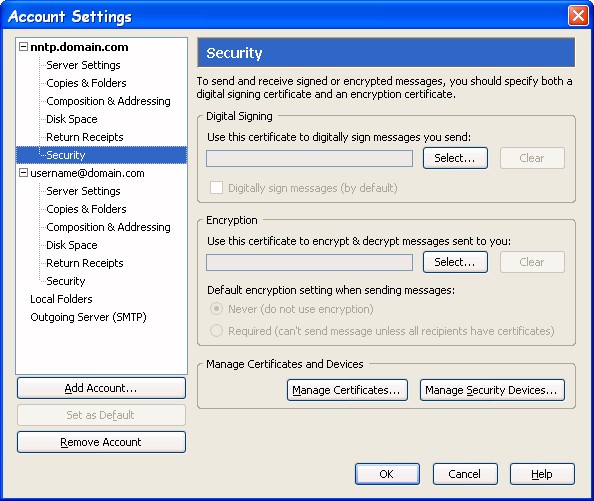
Task: Click the encryption certificate text field
Action: click(309, 262)
